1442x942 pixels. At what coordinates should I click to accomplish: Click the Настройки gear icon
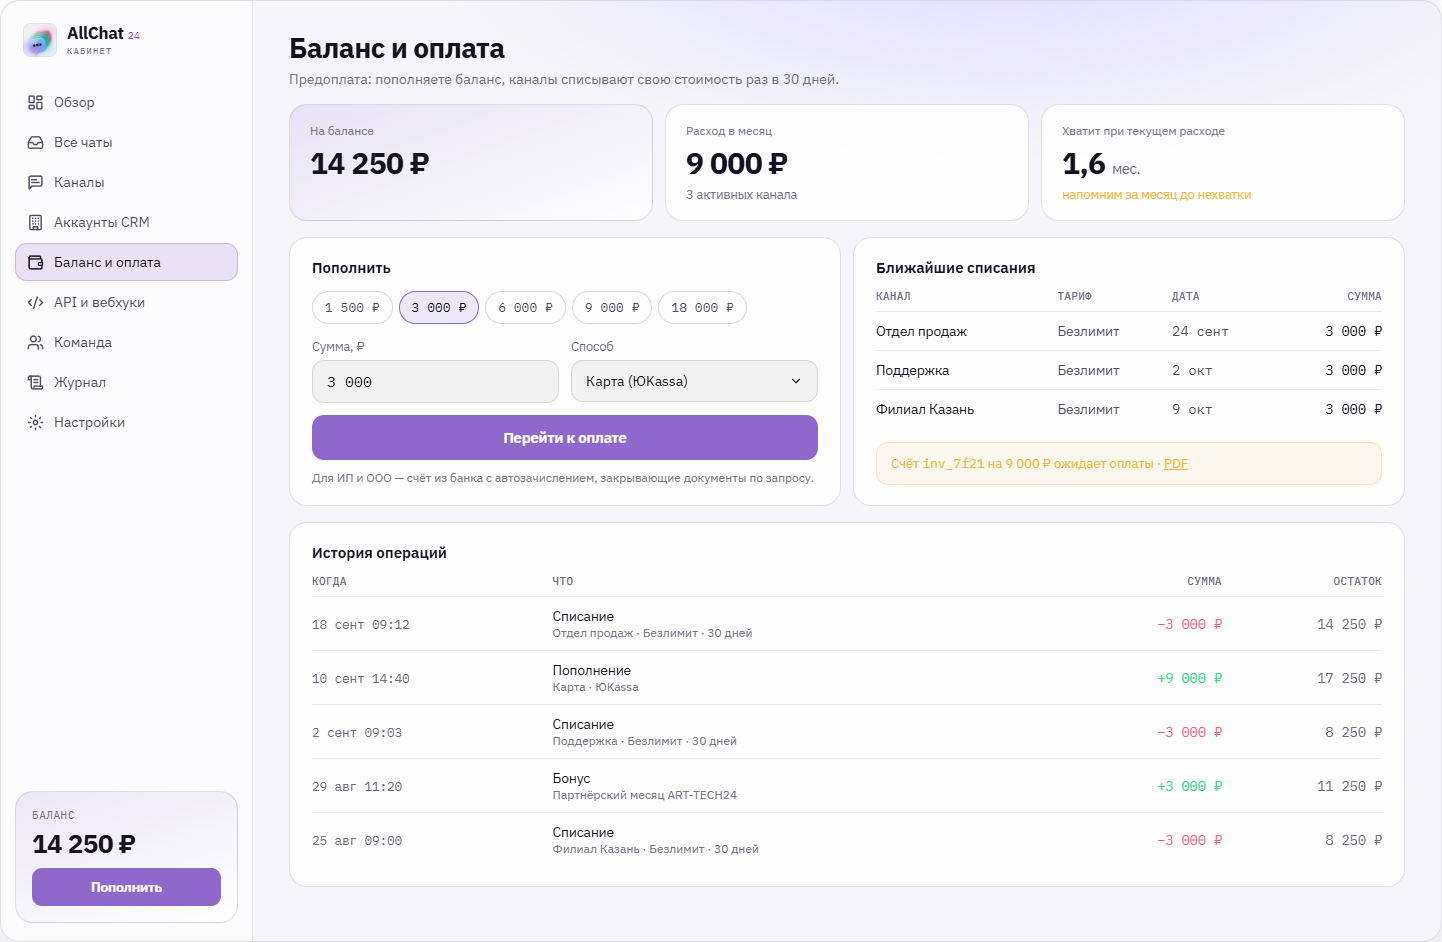click(36, 422)
